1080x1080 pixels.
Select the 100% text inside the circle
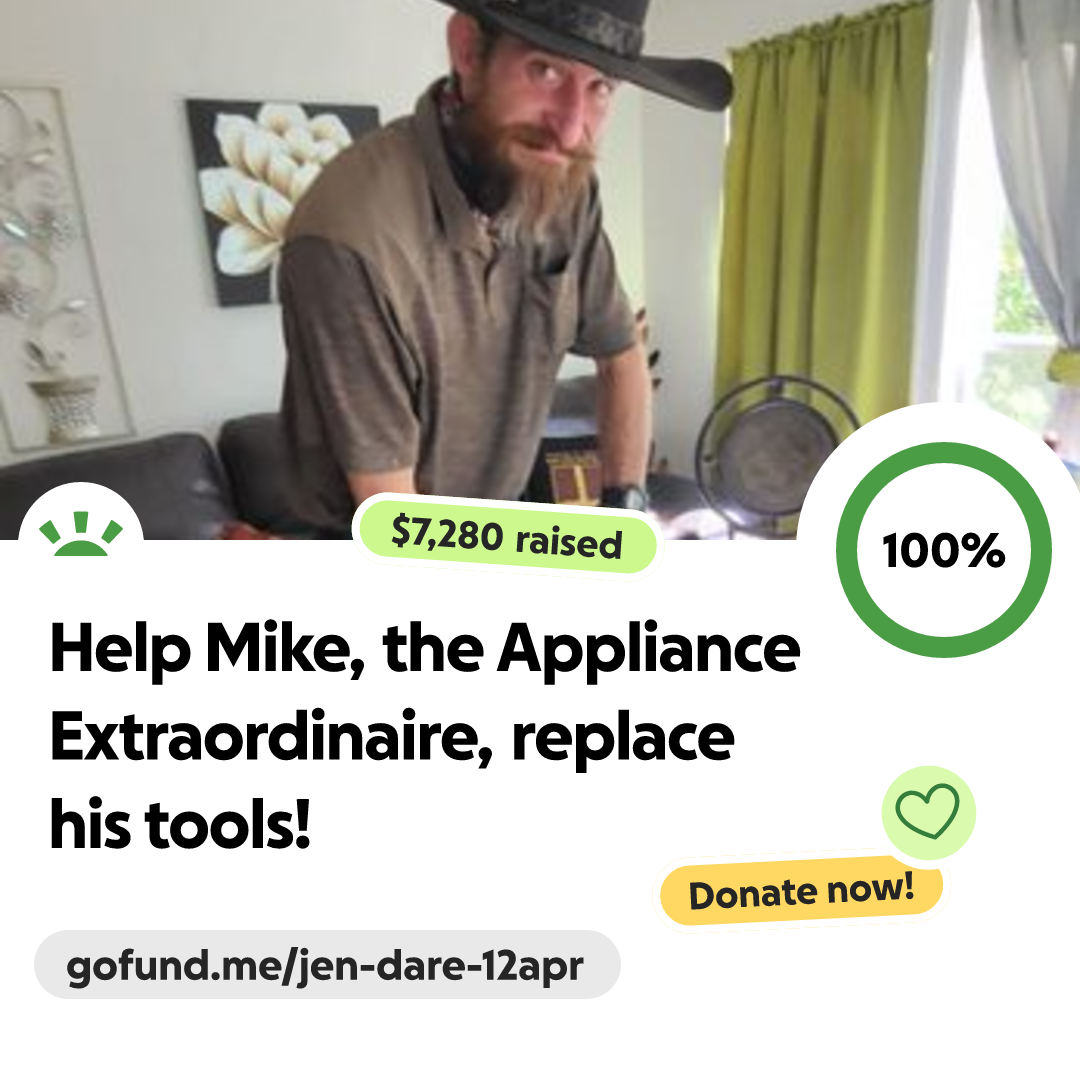pos(944,550)
